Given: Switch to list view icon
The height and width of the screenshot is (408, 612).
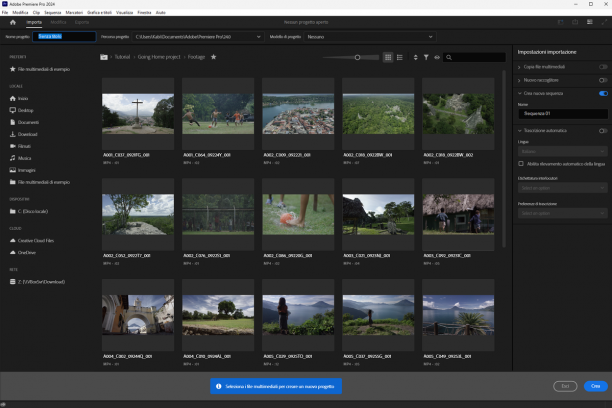Looking at the screenshot, I should [x=400, y=57].
